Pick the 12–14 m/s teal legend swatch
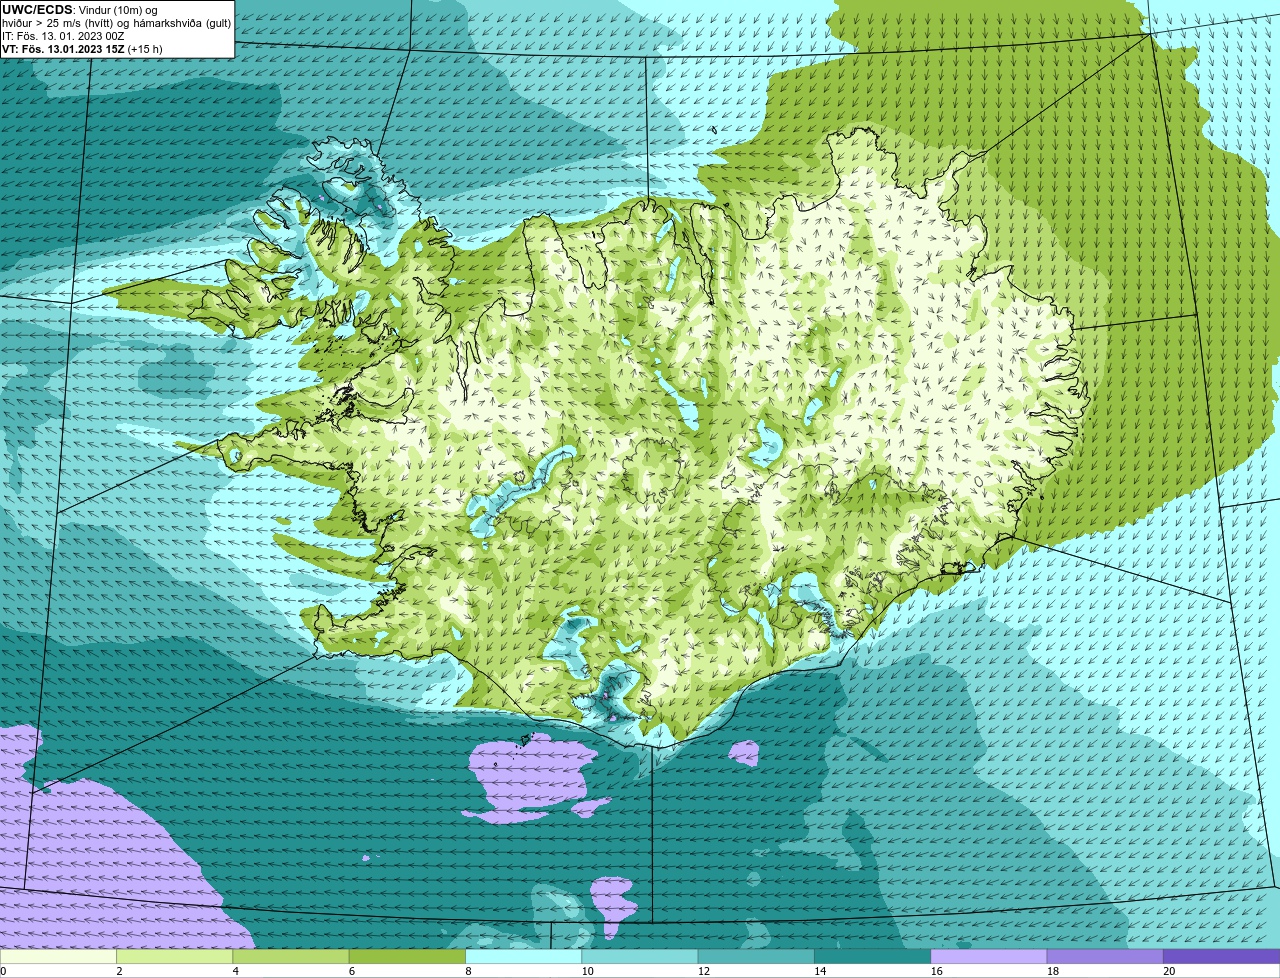1280x978 pixels. coord(756,957)
